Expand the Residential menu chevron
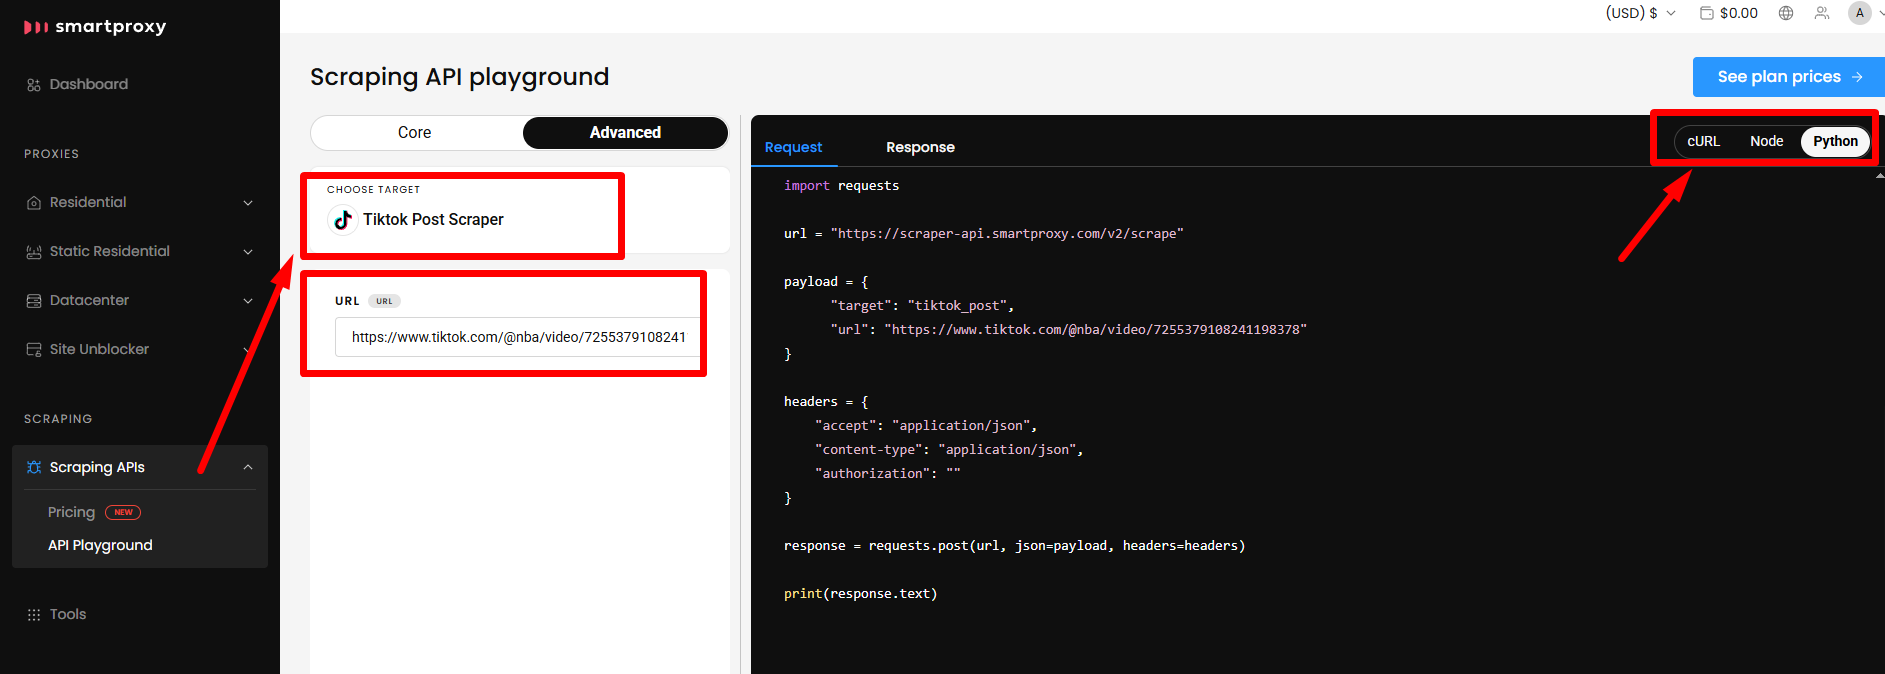Viewport: 1885px width, 674px height. [x=248, y=203]
